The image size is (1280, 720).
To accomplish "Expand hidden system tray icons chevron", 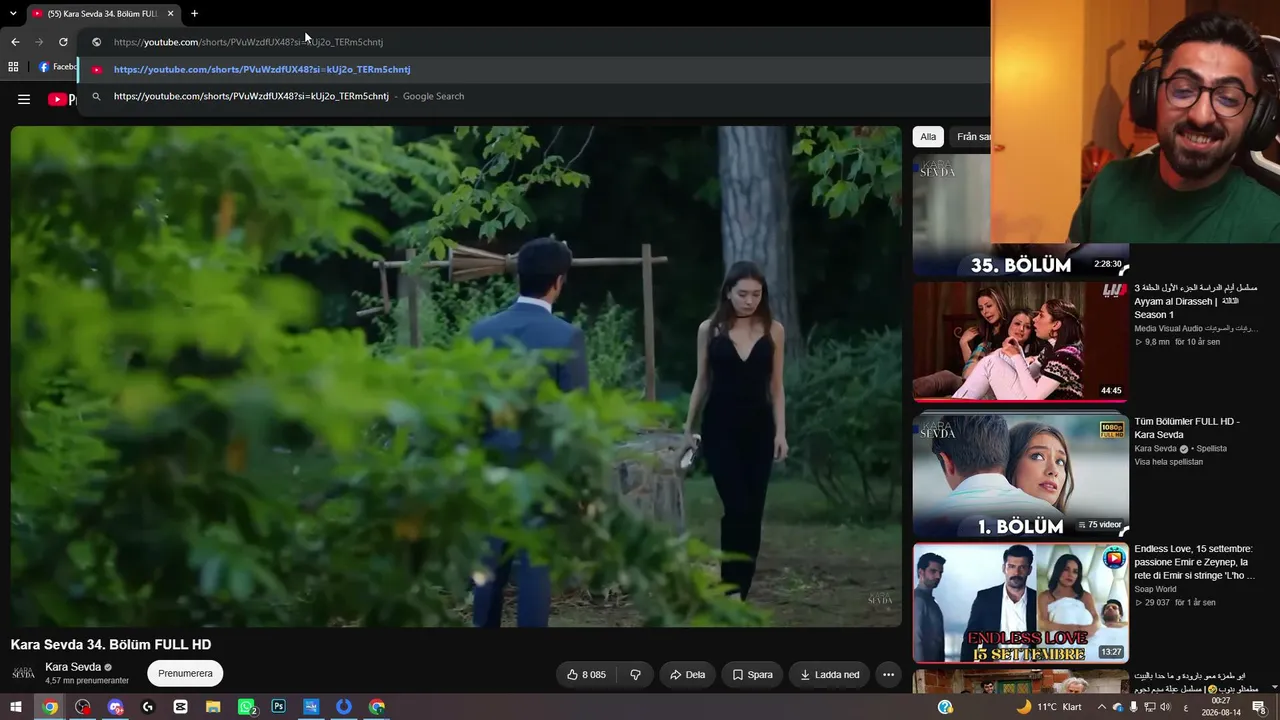I will [1102, 707].
